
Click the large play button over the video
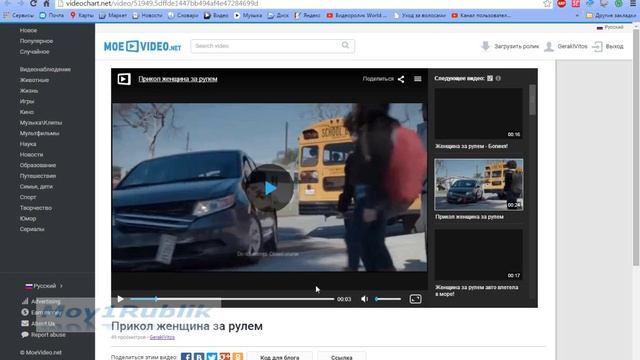(x=270, y=188)
